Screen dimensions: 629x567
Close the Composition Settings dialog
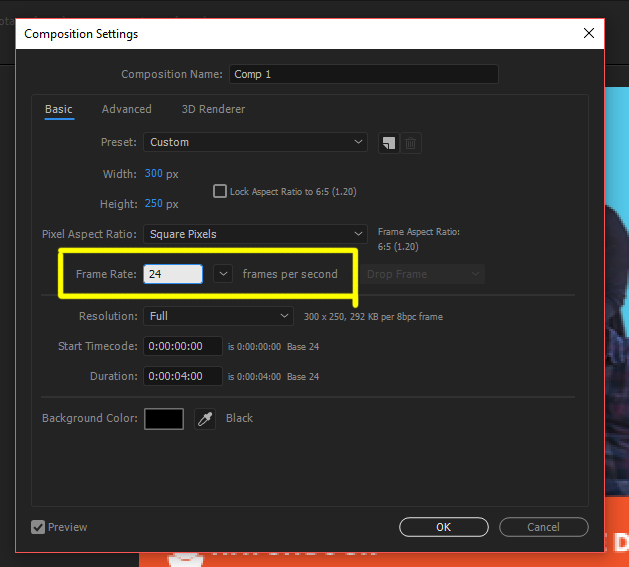pos(588,33)
